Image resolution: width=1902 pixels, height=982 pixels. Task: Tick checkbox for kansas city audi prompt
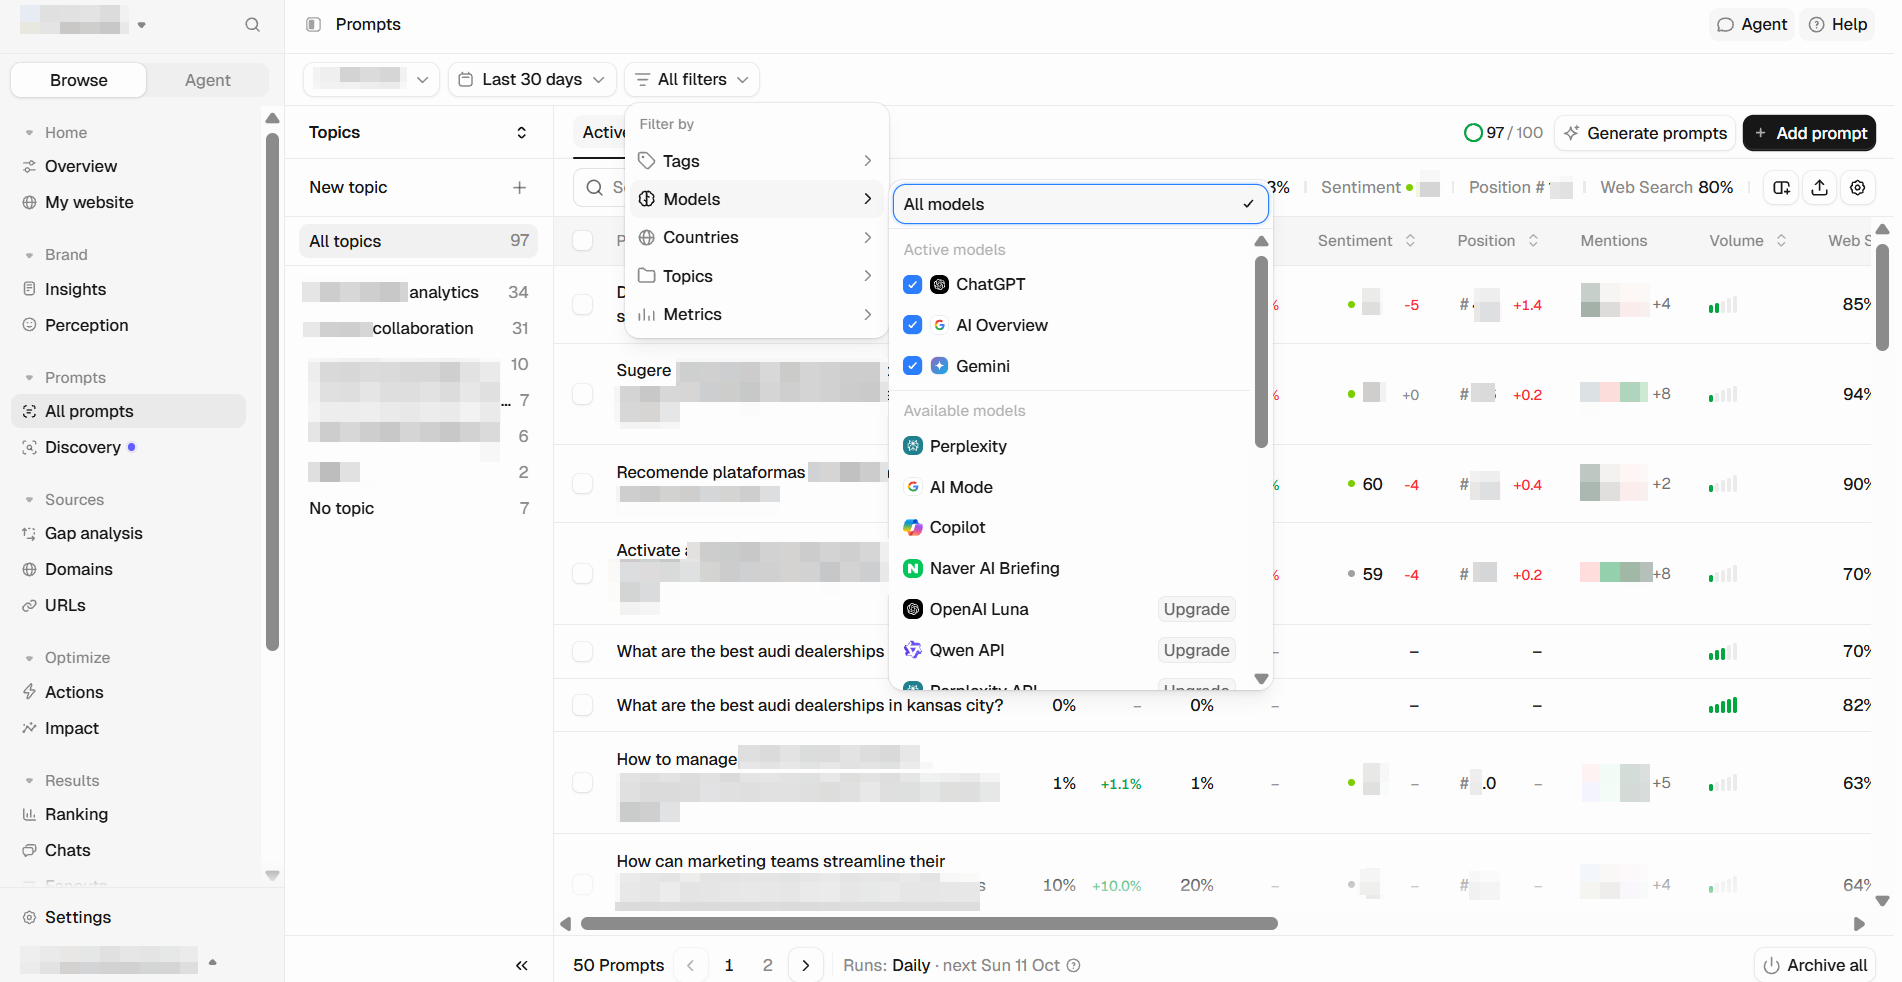[582, 706]
